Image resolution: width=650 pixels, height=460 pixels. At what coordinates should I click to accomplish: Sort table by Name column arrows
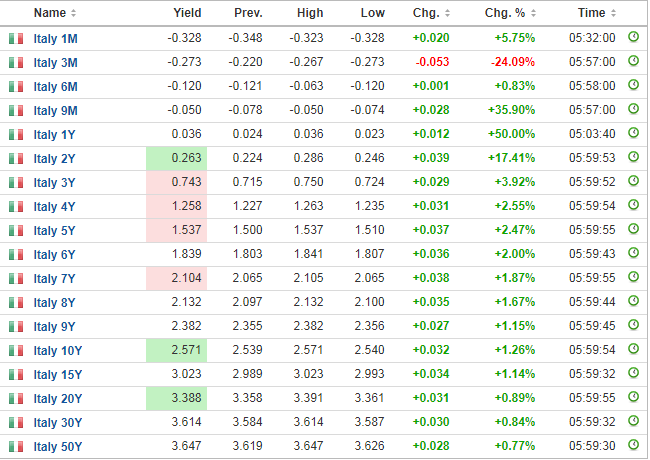click(x=73, y=13)
